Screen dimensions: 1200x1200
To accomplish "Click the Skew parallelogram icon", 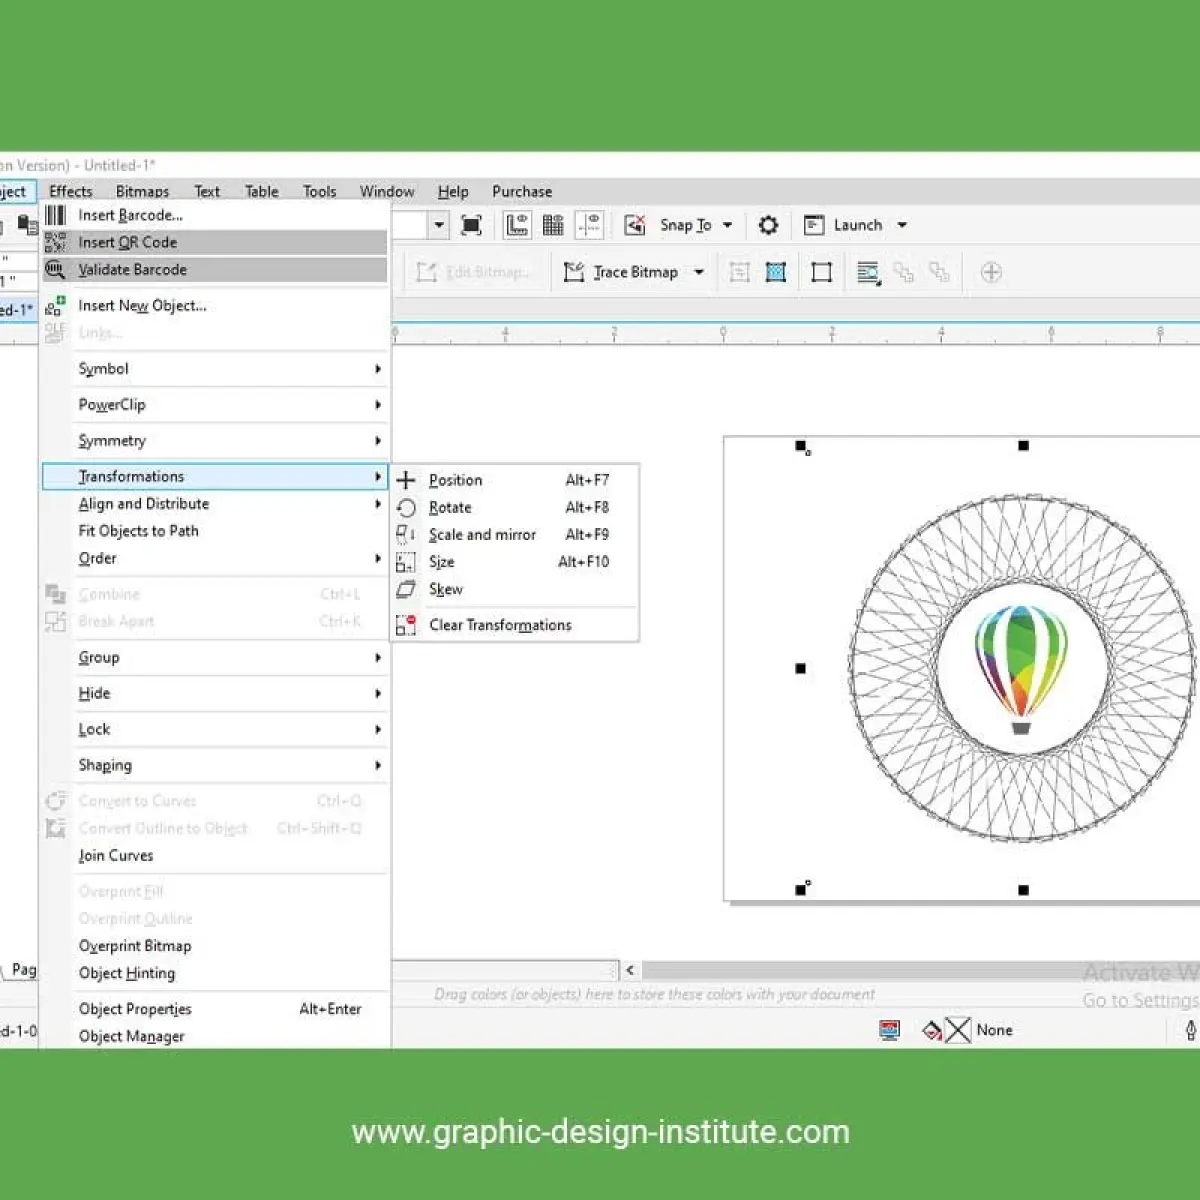I will (x=406, y=589).
